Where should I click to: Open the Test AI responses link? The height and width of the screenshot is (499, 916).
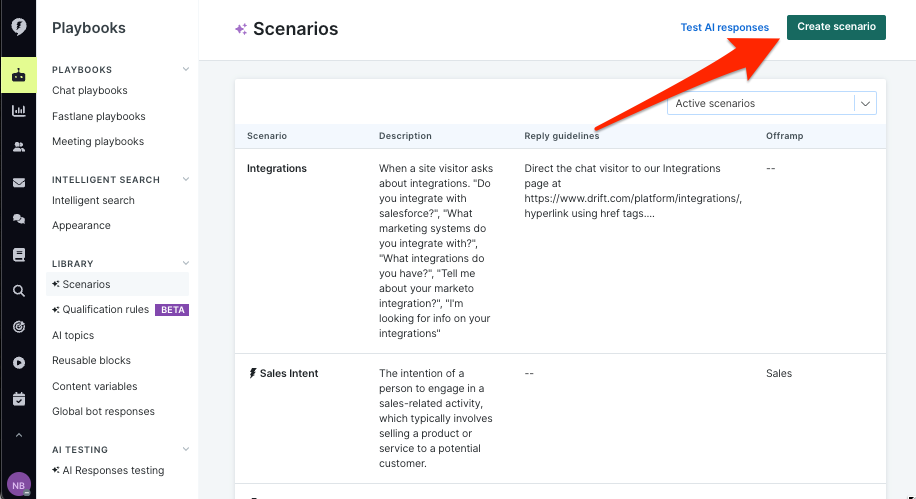(x=725, y=28)
